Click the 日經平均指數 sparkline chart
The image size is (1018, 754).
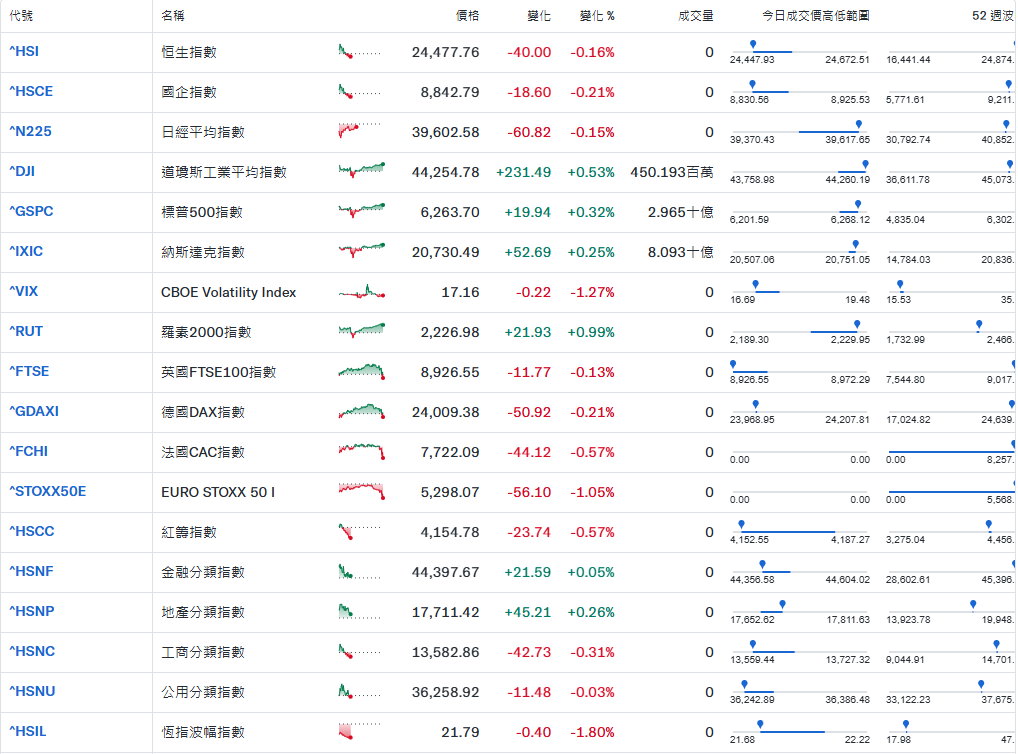(361, 131)
